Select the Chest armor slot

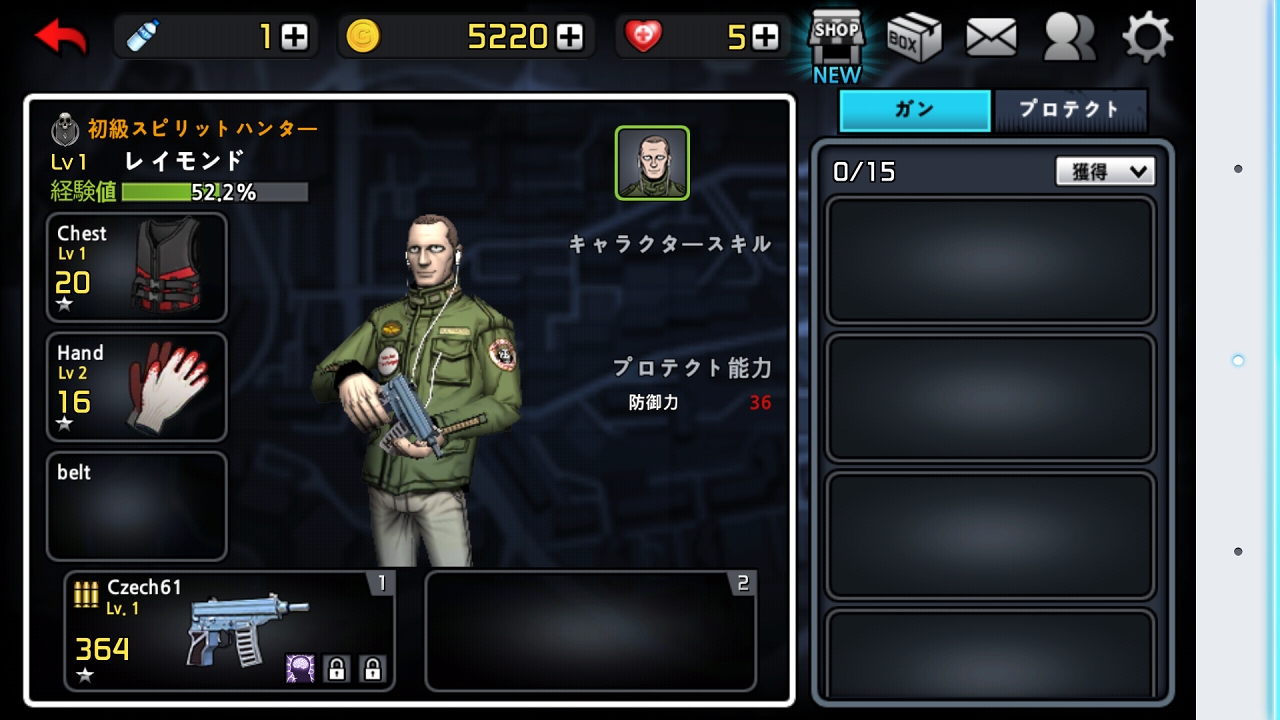137,267
